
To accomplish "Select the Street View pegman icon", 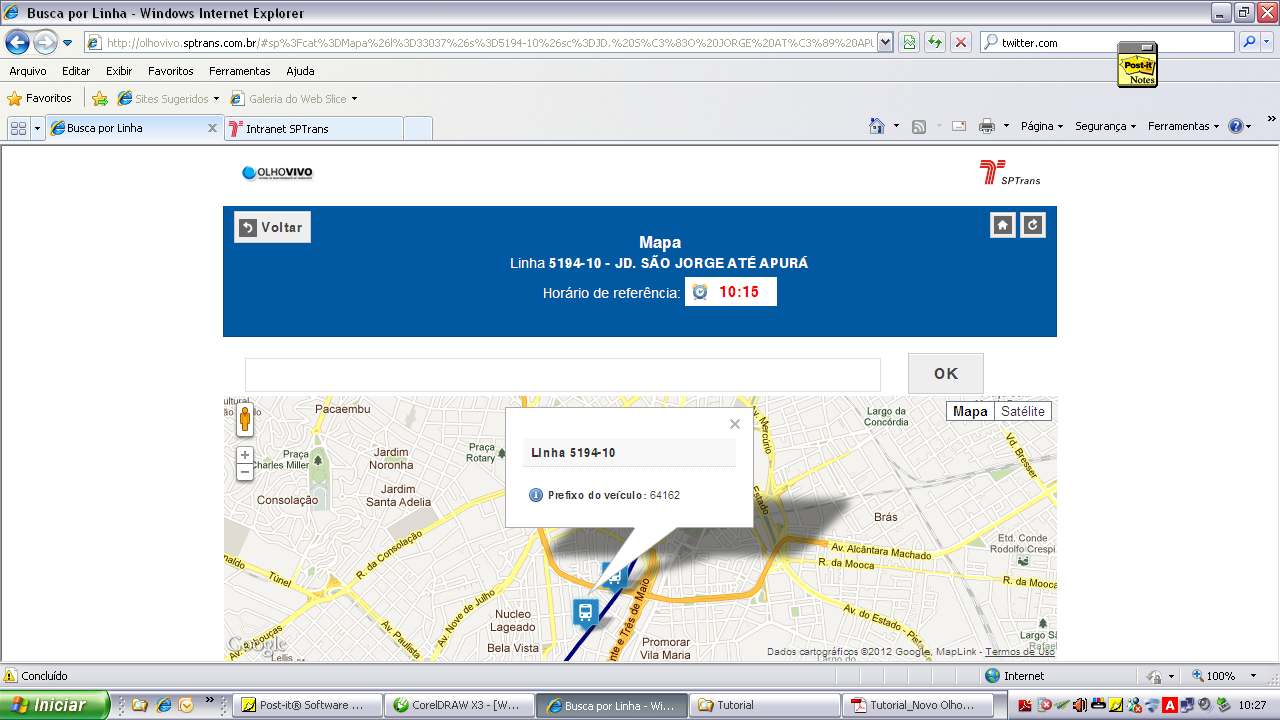I will coord(245,420).
